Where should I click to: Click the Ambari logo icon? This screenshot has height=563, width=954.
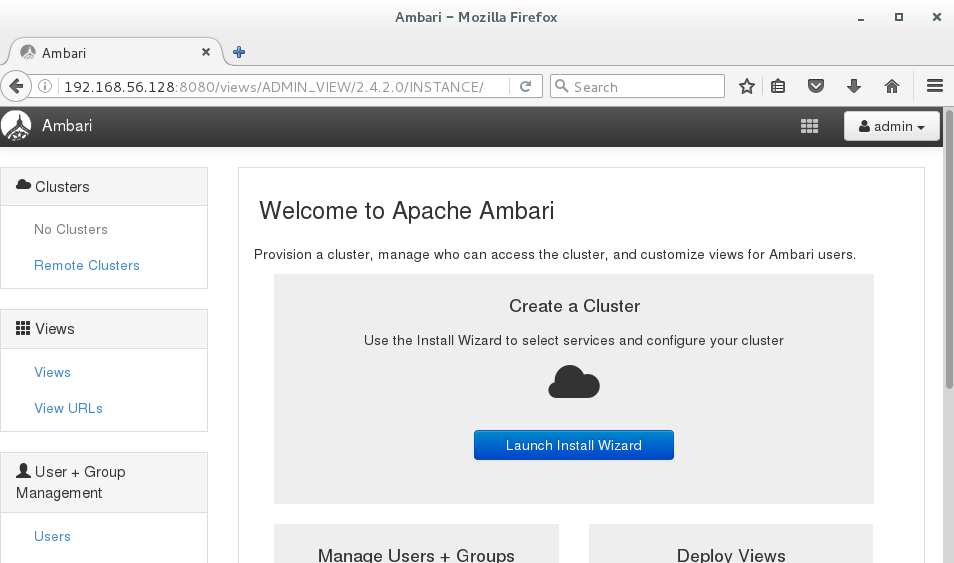coord(17,126)
